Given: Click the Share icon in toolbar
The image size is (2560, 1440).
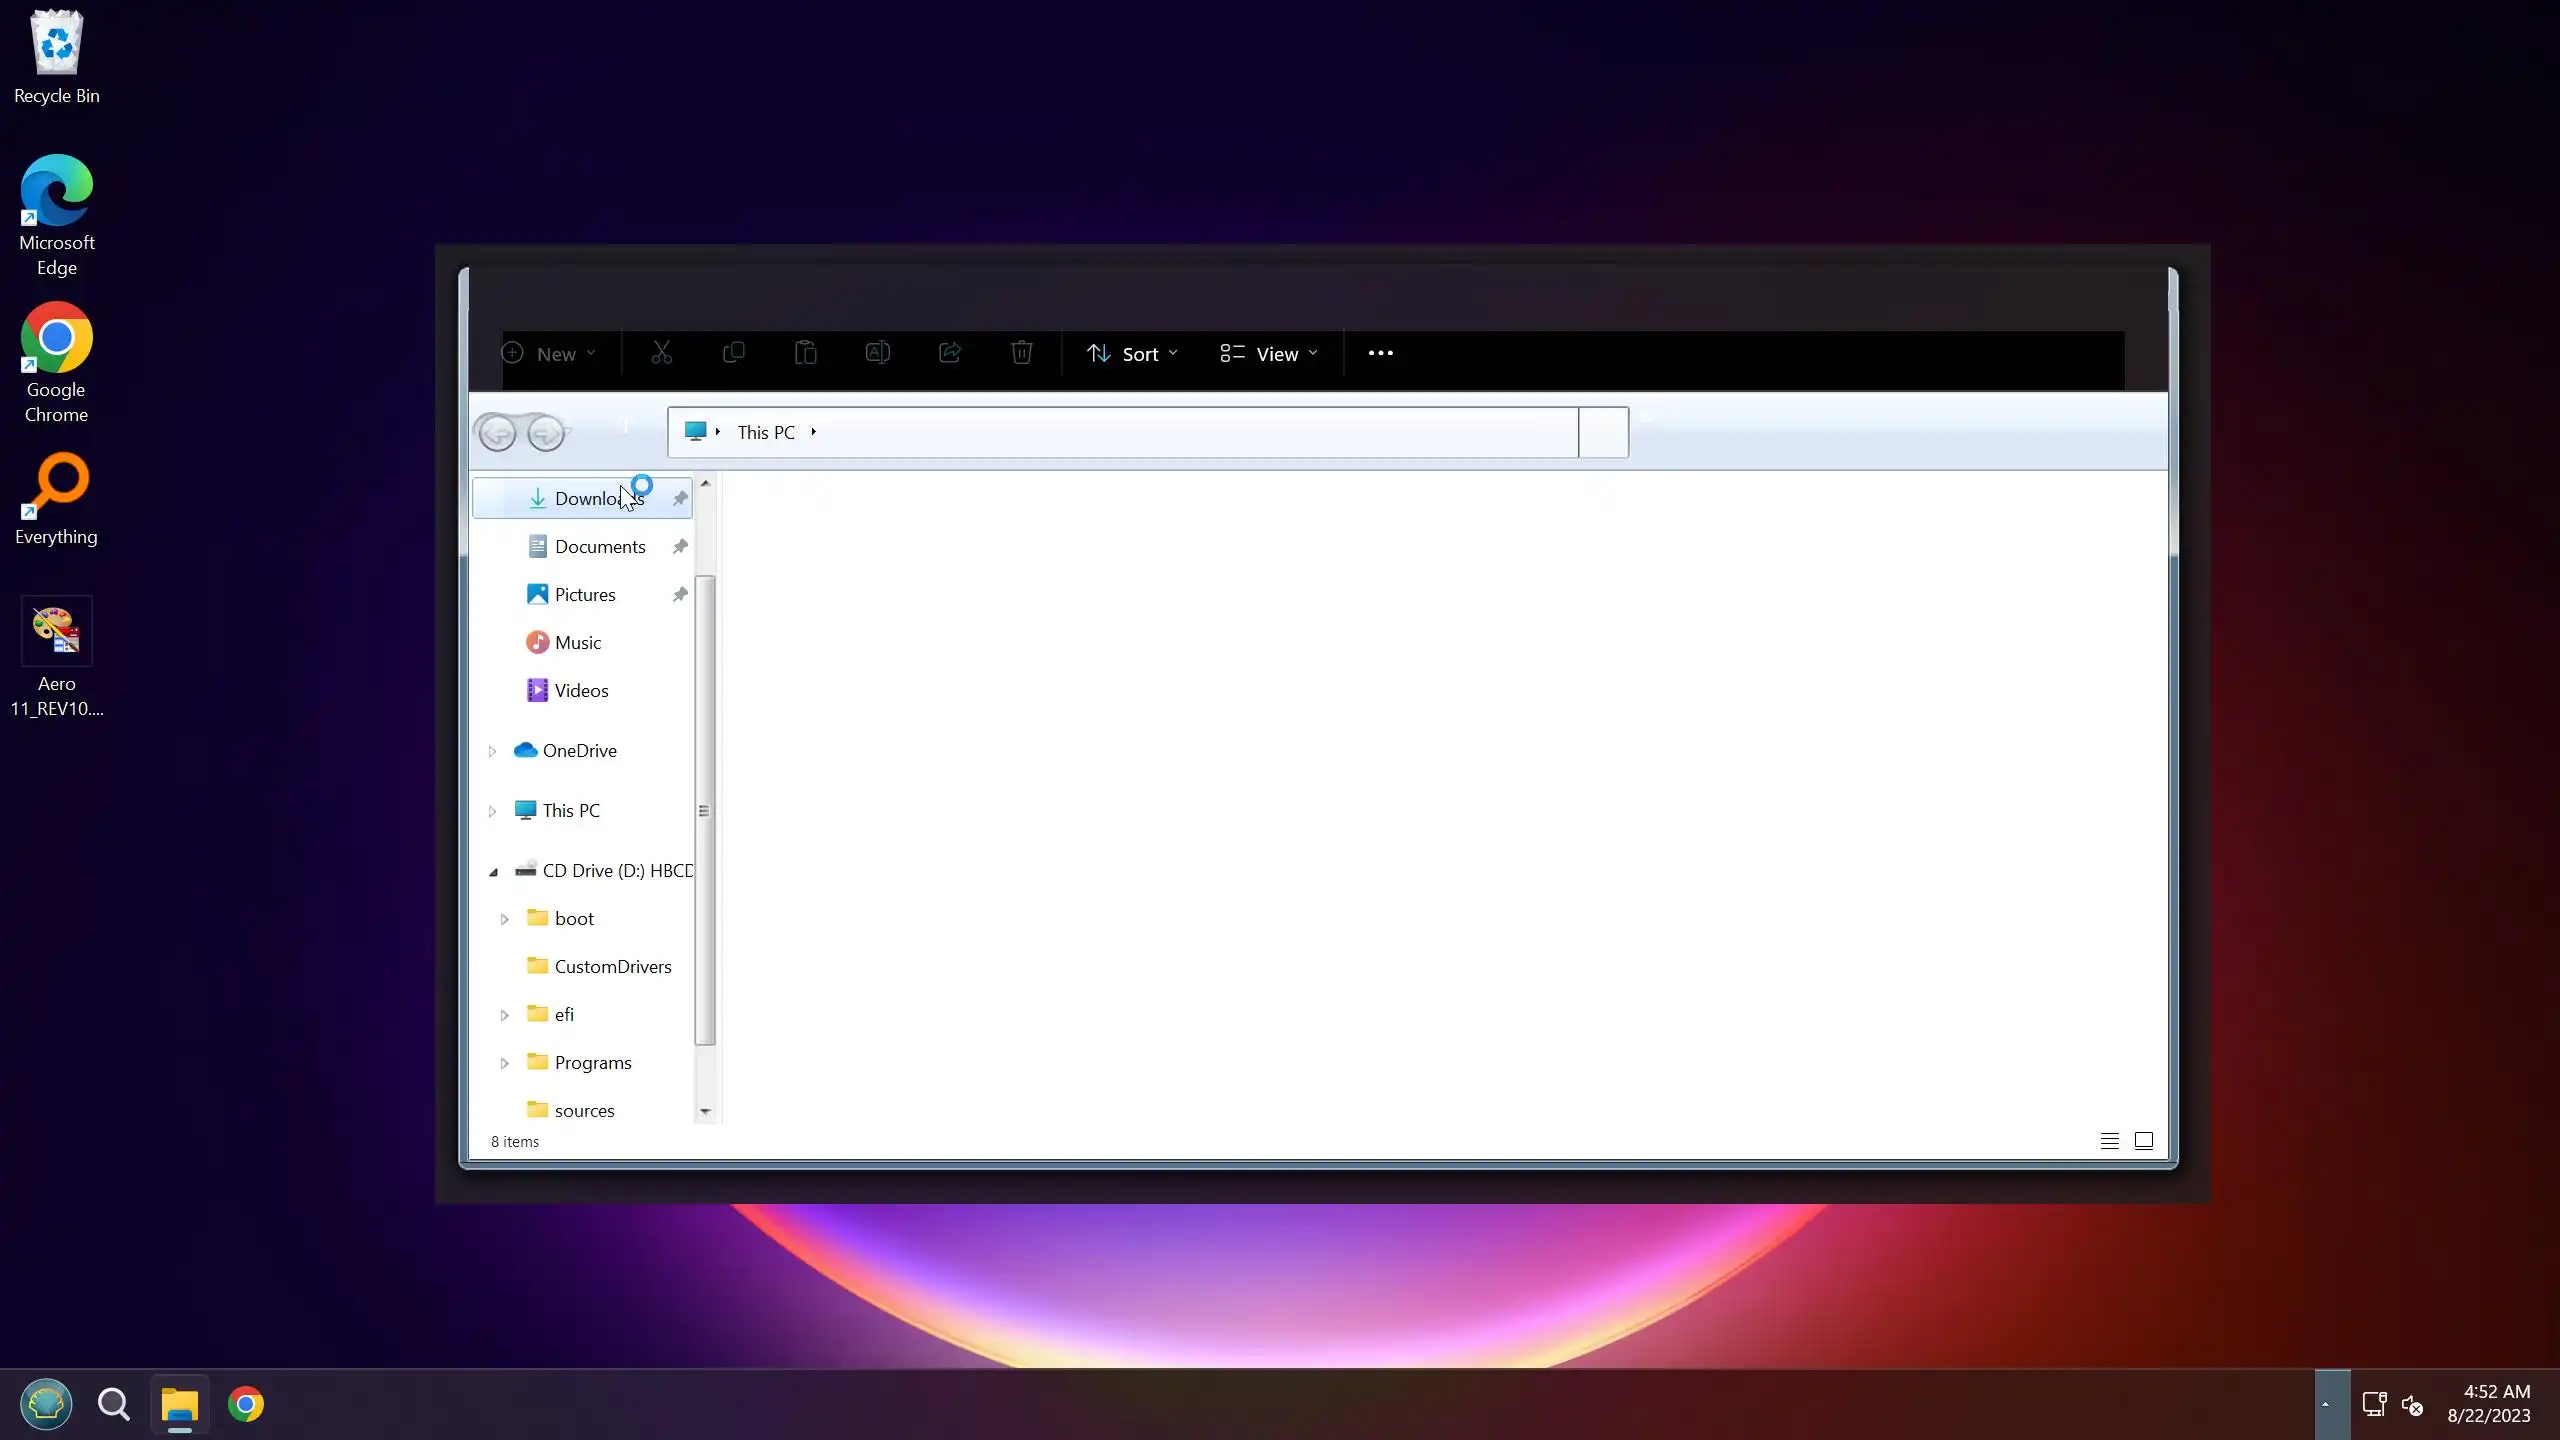Looking at the screenshot, I should click(x=949, y=353).
